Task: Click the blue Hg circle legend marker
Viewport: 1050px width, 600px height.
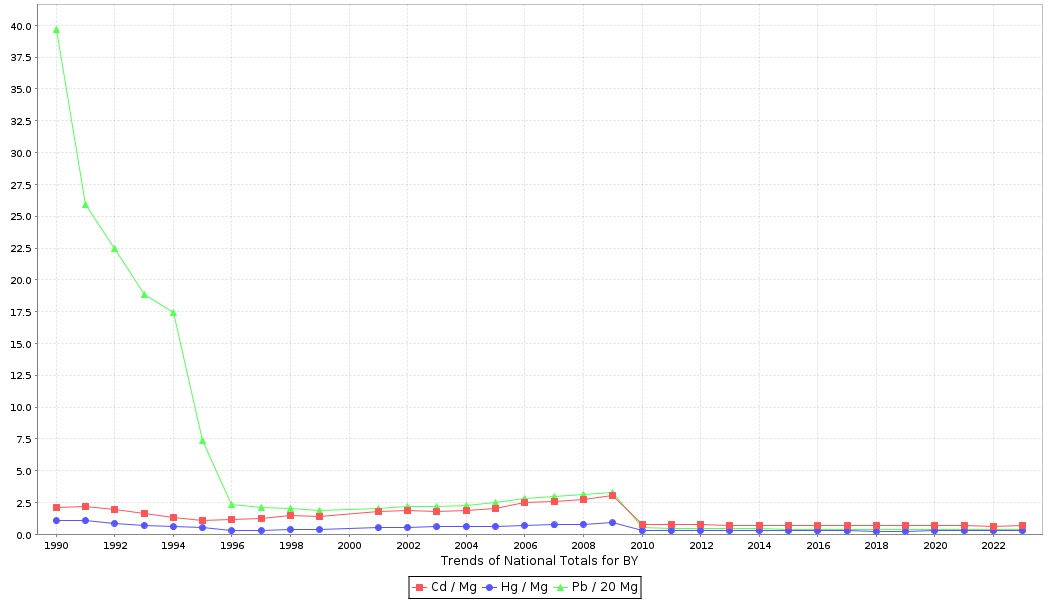Action: 490,587
